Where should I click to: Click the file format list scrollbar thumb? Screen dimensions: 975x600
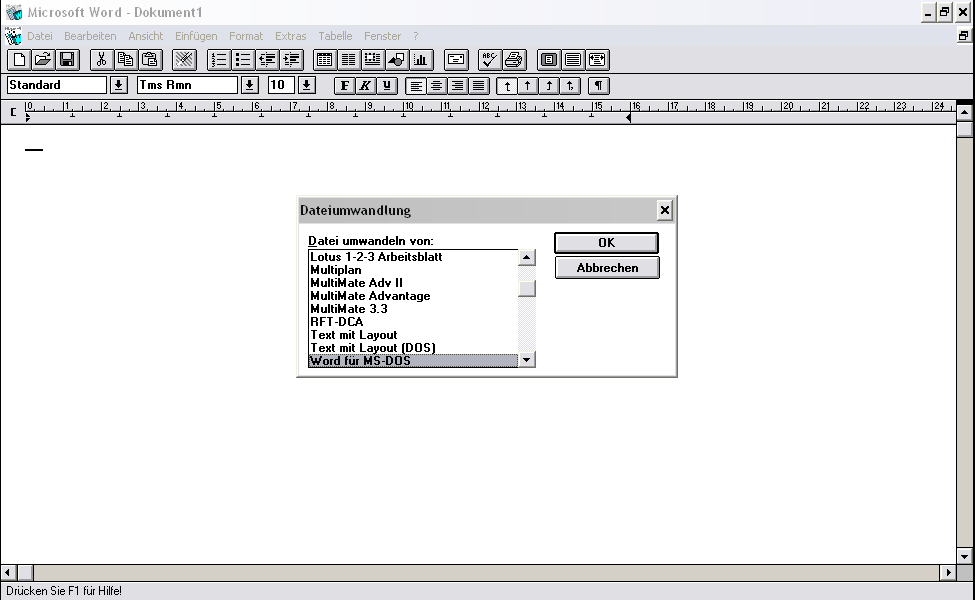527,289
